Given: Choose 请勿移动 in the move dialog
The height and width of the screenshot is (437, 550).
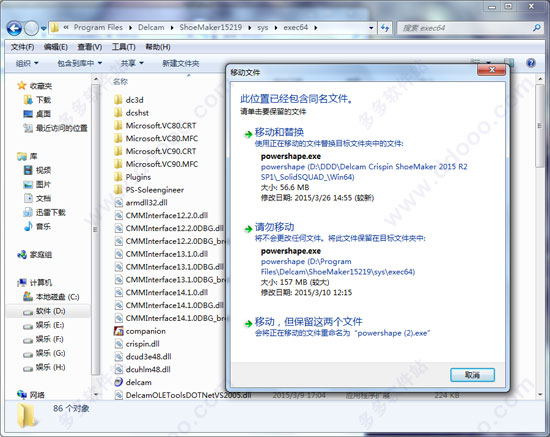Looking at the screenshot, I should coord(274,227).
